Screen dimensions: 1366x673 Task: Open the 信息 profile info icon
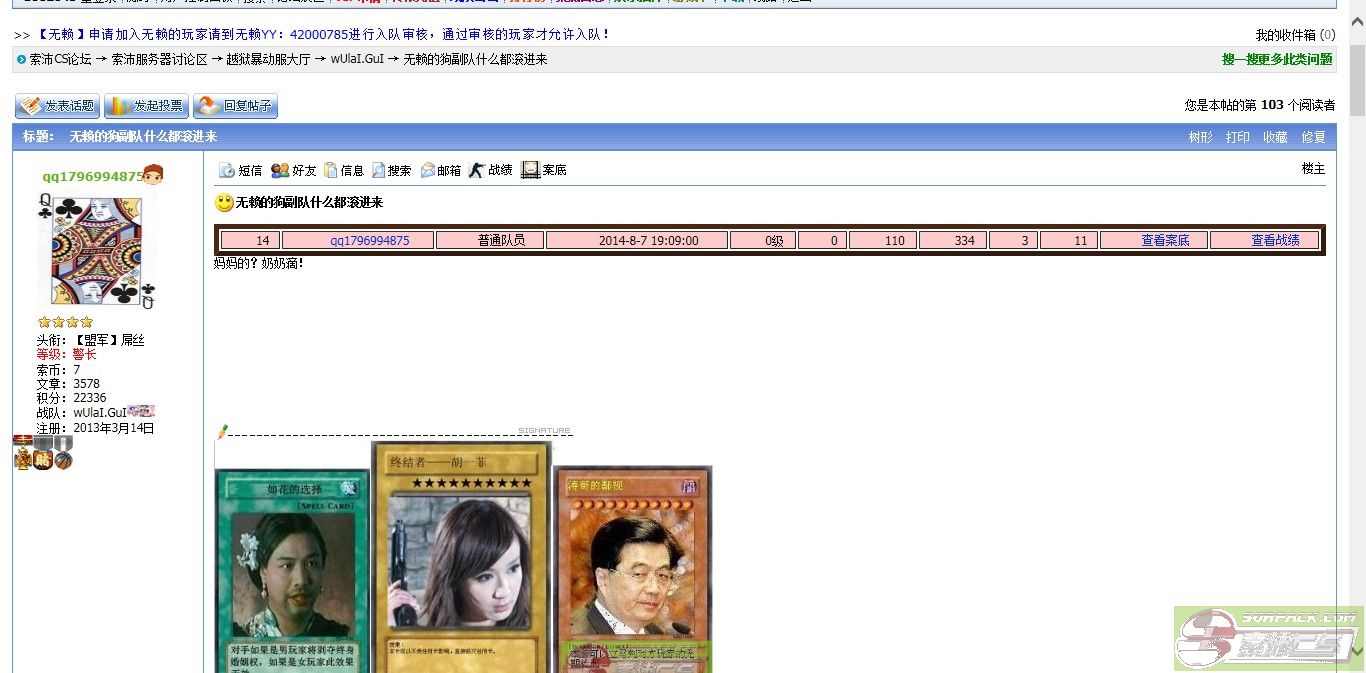coord(331,171)
